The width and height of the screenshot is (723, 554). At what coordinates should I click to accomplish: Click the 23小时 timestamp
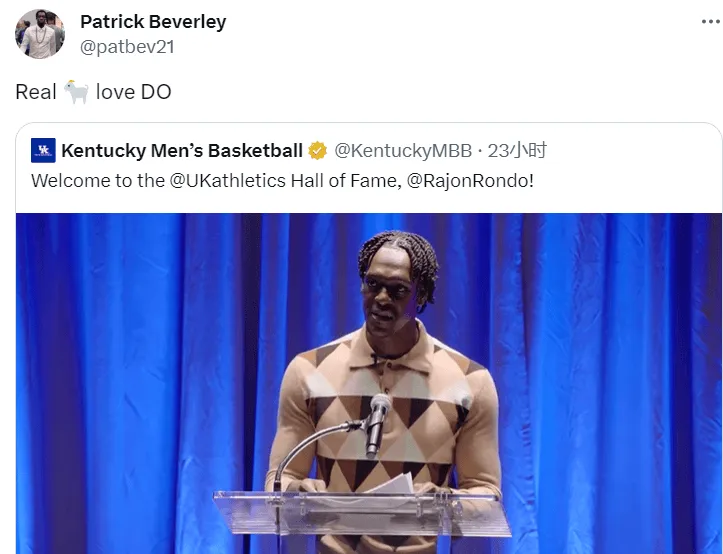pos(517,150)
